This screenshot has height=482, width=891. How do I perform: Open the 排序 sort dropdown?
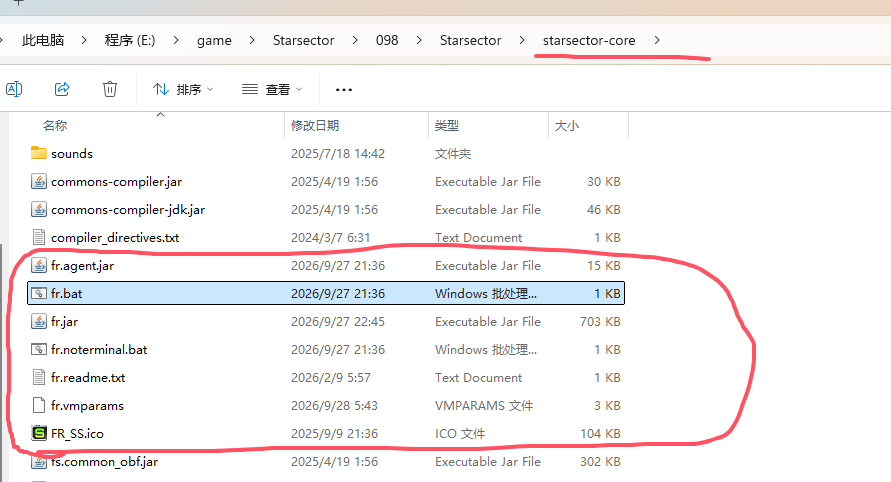(183, 89)
